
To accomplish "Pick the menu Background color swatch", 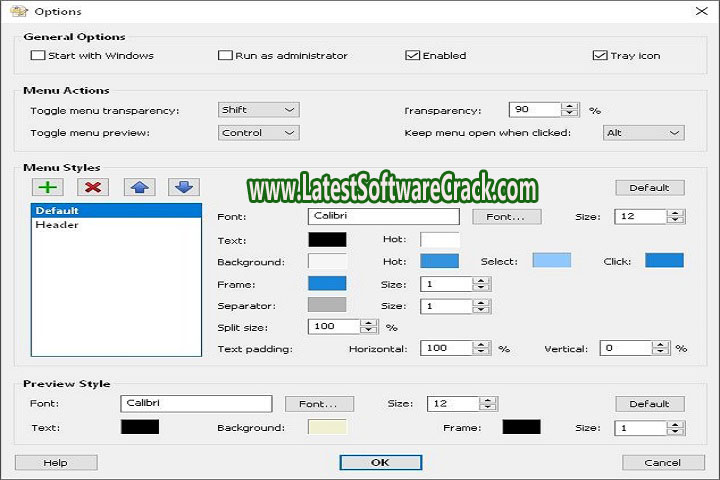I will [327, 261].
